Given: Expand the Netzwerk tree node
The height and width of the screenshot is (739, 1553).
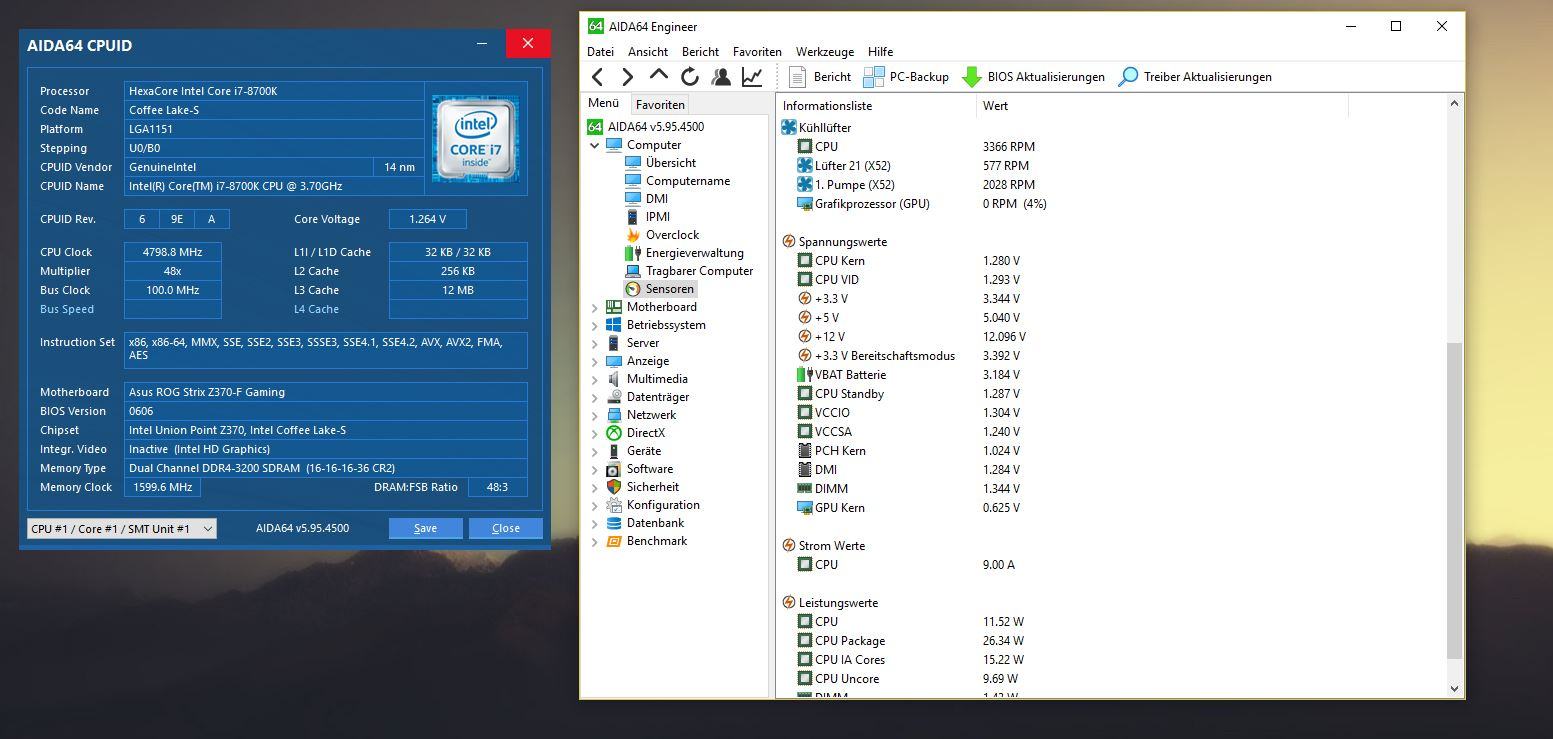Looking at the screenshot, I should click(x=595, y=416).
